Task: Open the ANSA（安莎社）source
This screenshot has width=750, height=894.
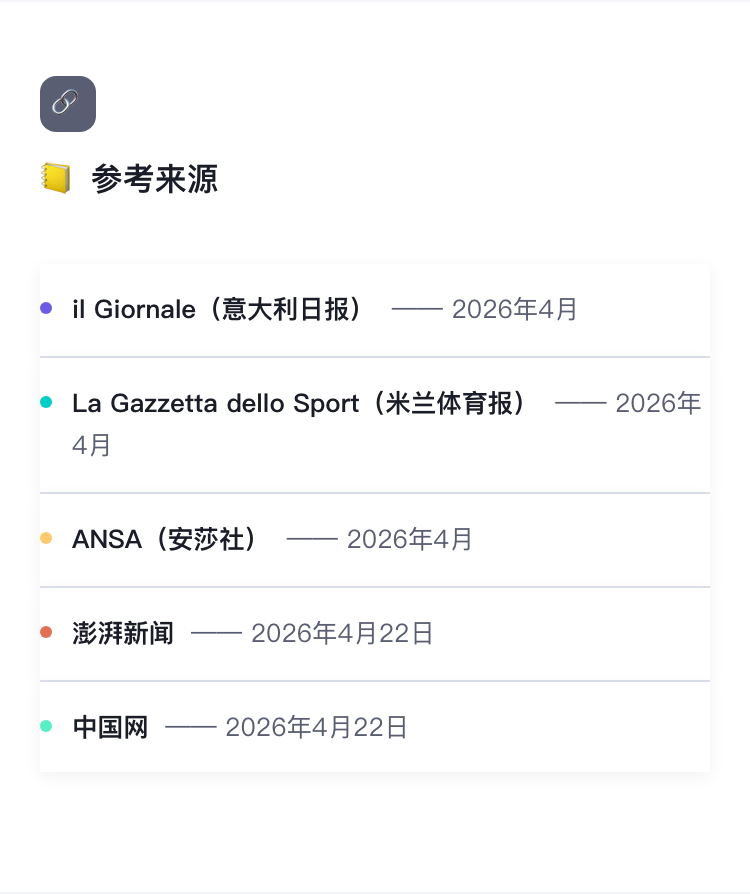Action: click(166, 540)
